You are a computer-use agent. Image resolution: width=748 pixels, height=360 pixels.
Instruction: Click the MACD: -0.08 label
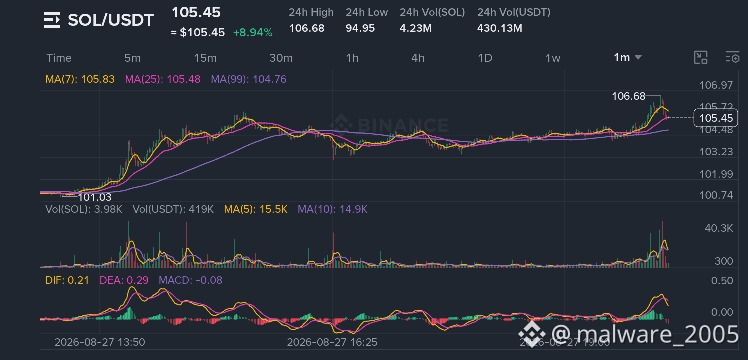pyautogui.click(x=191, y=280)
